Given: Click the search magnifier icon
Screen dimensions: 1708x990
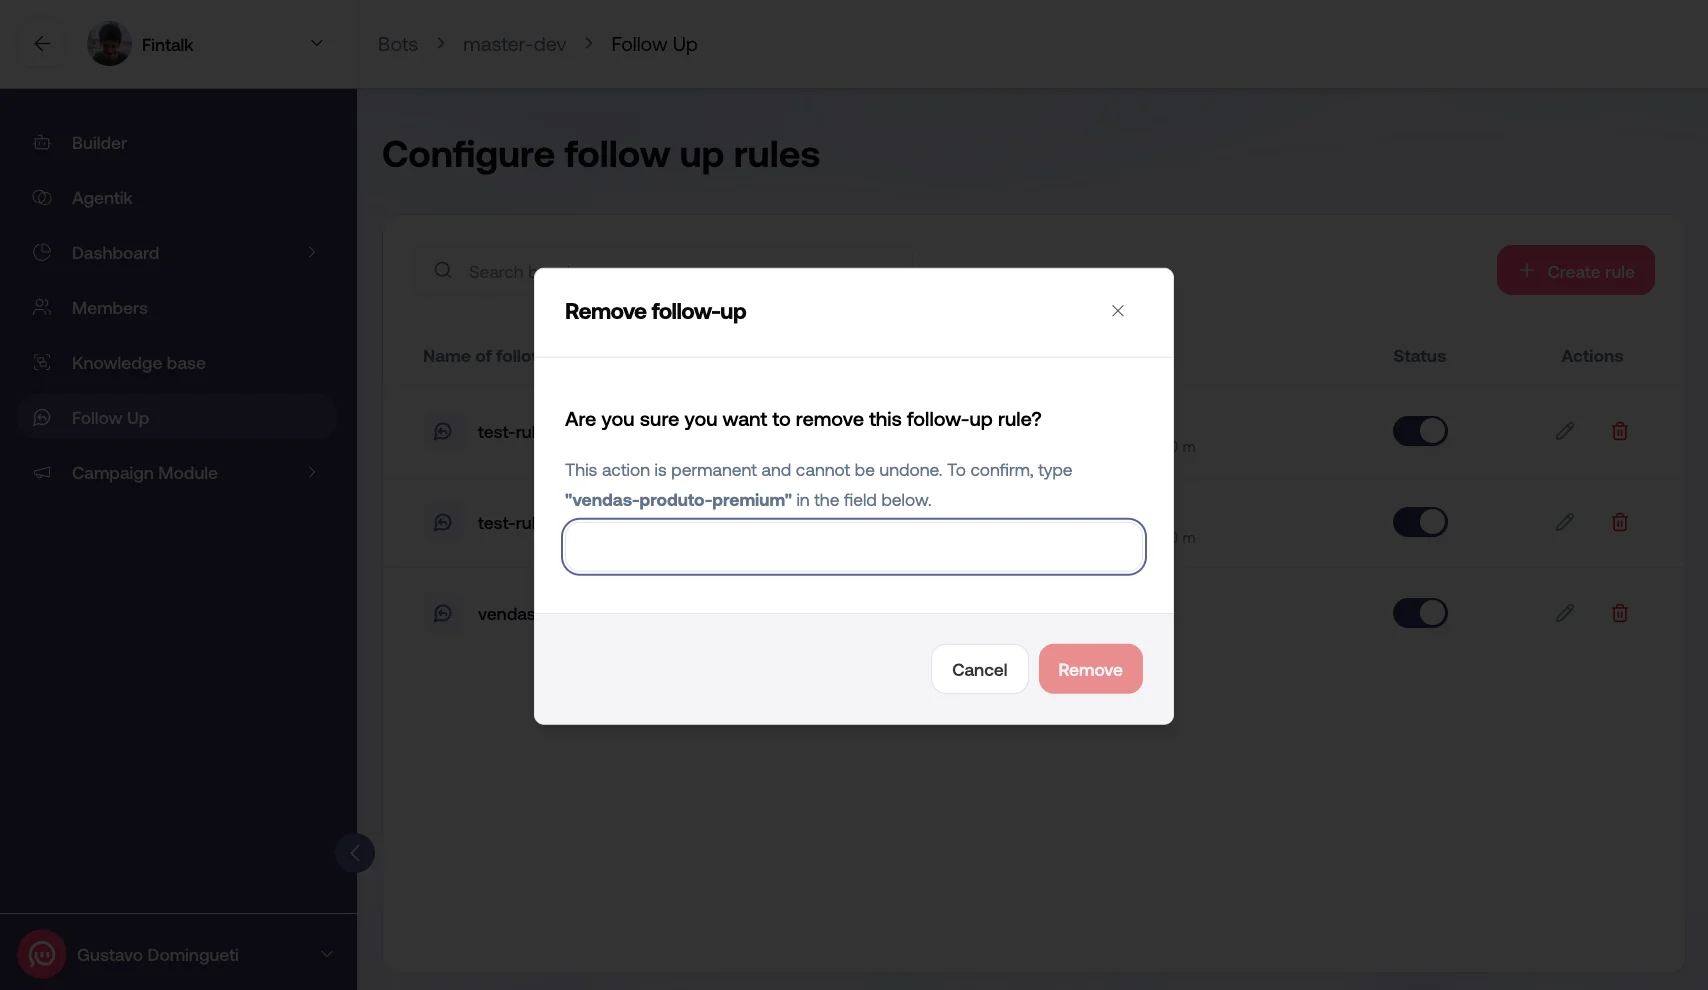Looking at the screenshot, I should pos(443,271).
